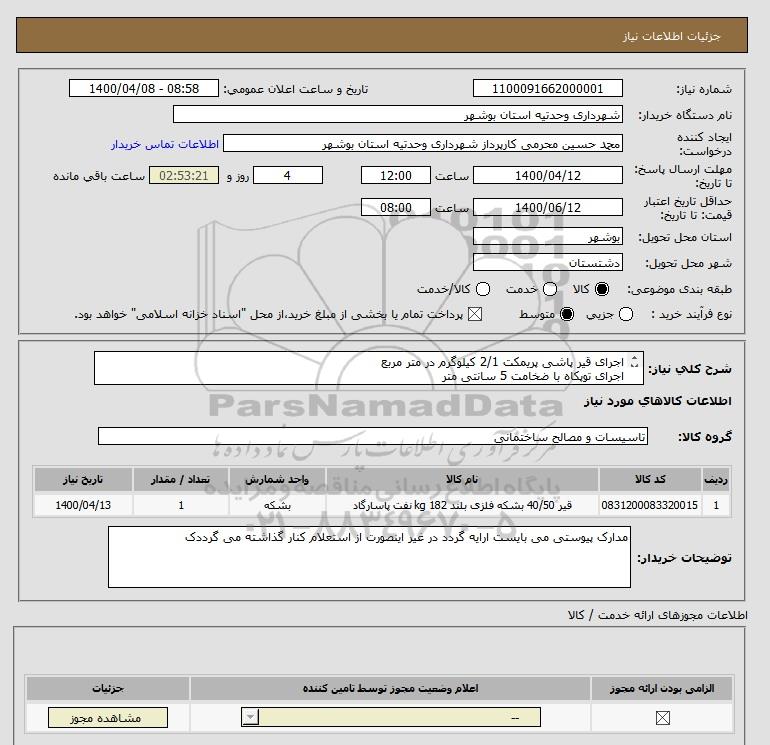Select the خدمت radio button

550,289
